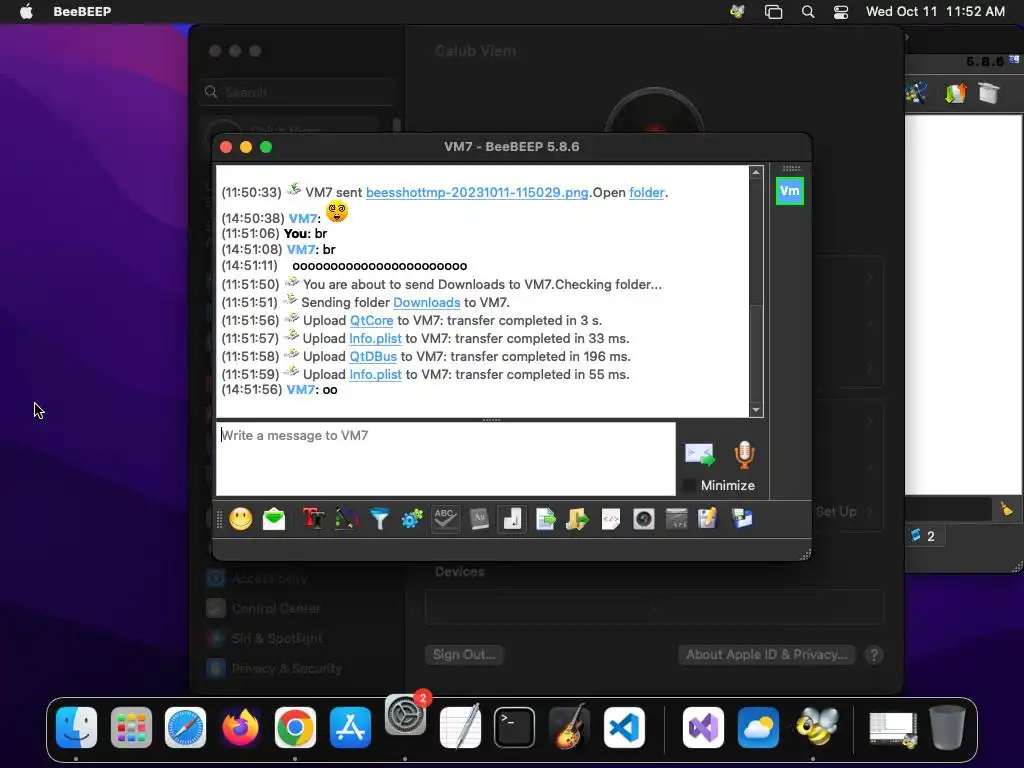Click the chat scrollbar up arrow
Viewport: 1024px width, 768px height.
click(x=756, y=172)
